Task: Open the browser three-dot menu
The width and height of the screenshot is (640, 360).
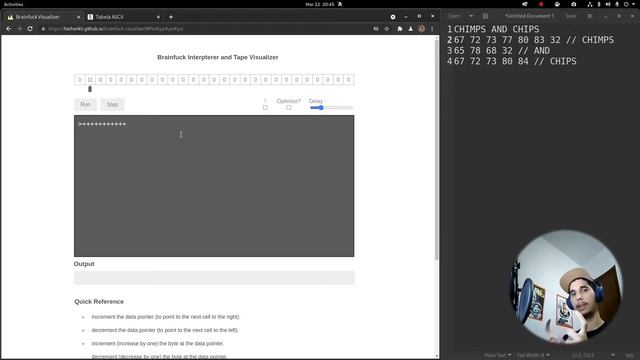Action: [x=432, y=29]
